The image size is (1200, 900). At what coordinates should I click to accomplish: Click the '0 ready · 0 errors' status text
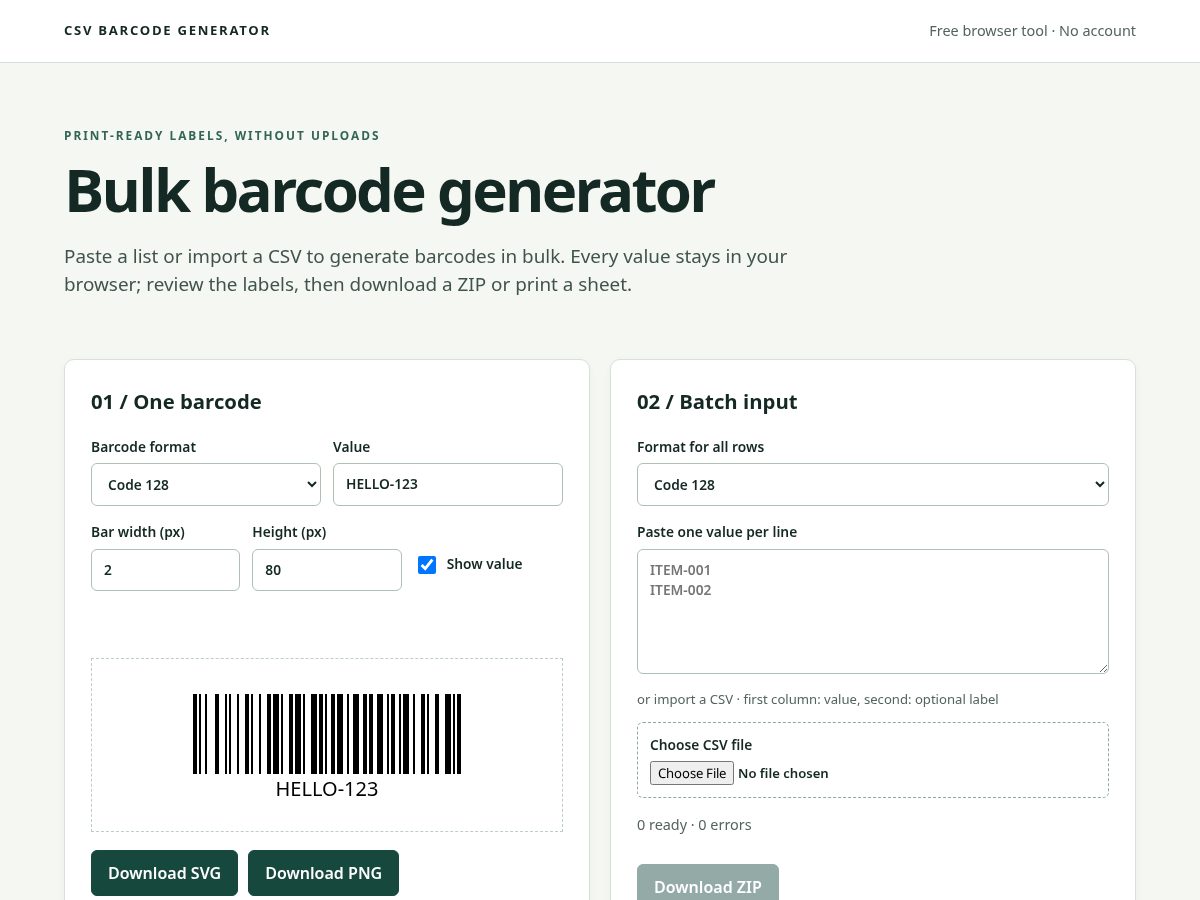point(694,825)
